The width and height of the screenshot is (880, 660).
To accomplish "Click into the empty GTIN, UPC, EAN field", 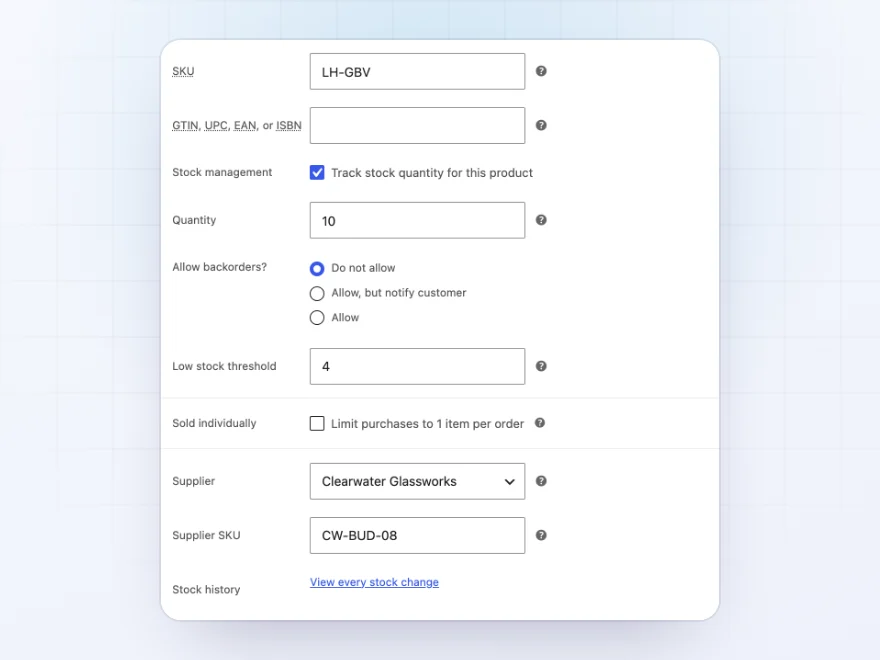I will (x=418, y=125).
